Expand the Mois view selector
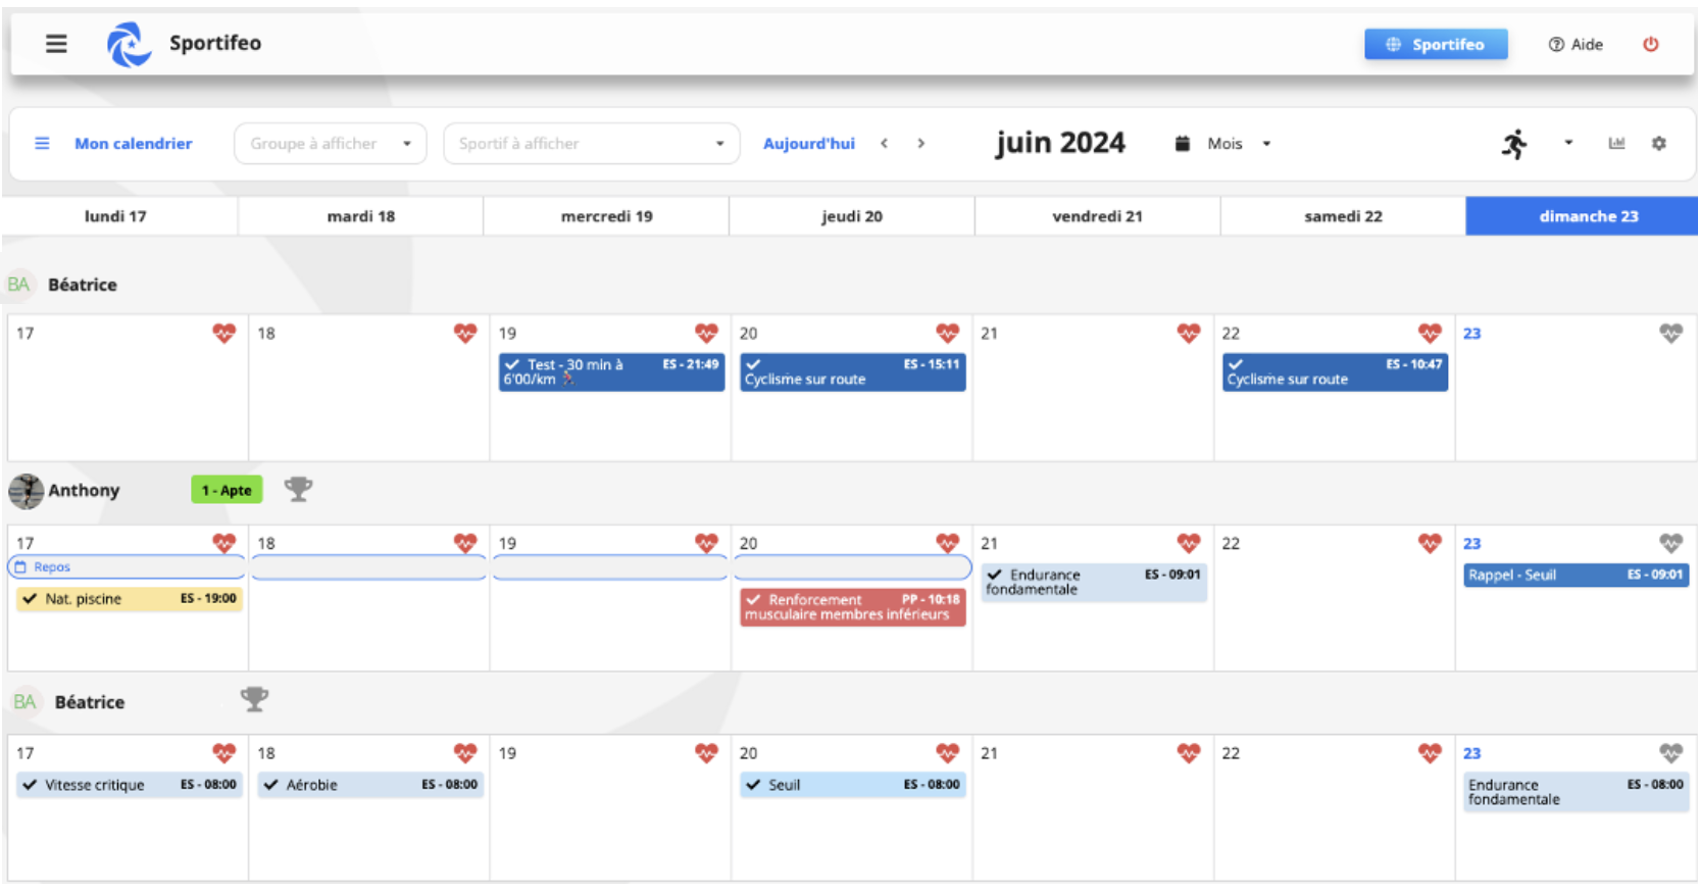Image resolution: width=1698 pixels, height=884 pixels. (x=1238, y=144)
